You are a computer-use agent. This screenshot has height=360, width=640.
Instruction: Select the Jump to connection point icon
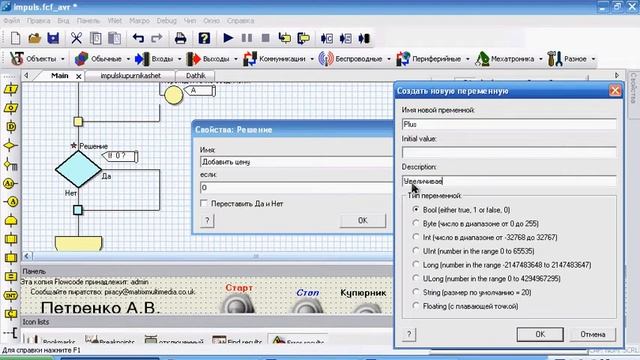pyautogui.click(x=11, y=202)
